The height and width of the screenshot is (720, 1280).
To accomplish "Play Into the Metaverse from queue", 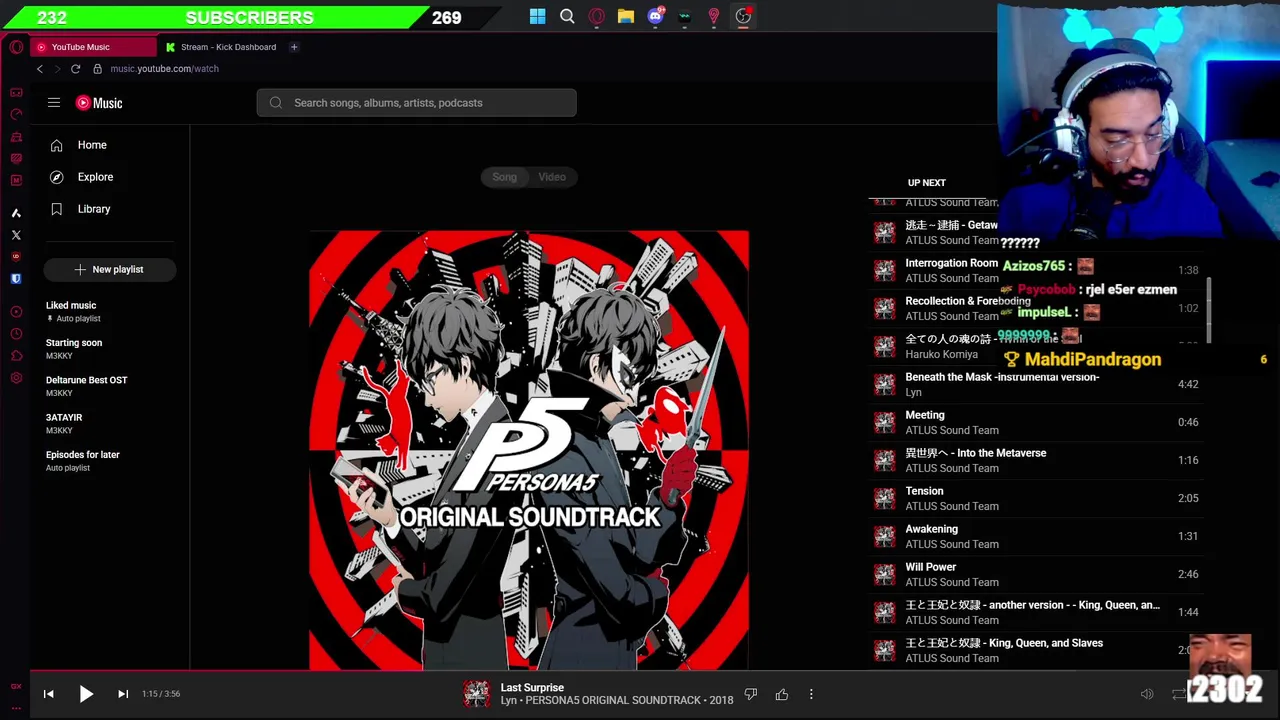I will pyautogui.click(x=1036, y=460).
